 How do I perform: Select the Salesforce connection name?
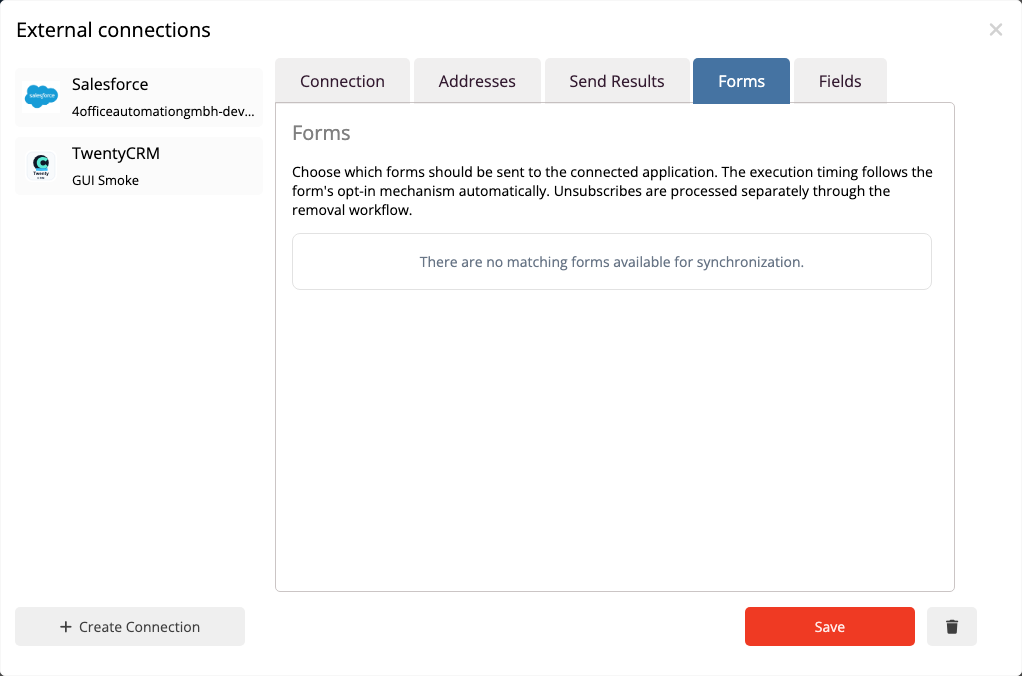point(110,84)
